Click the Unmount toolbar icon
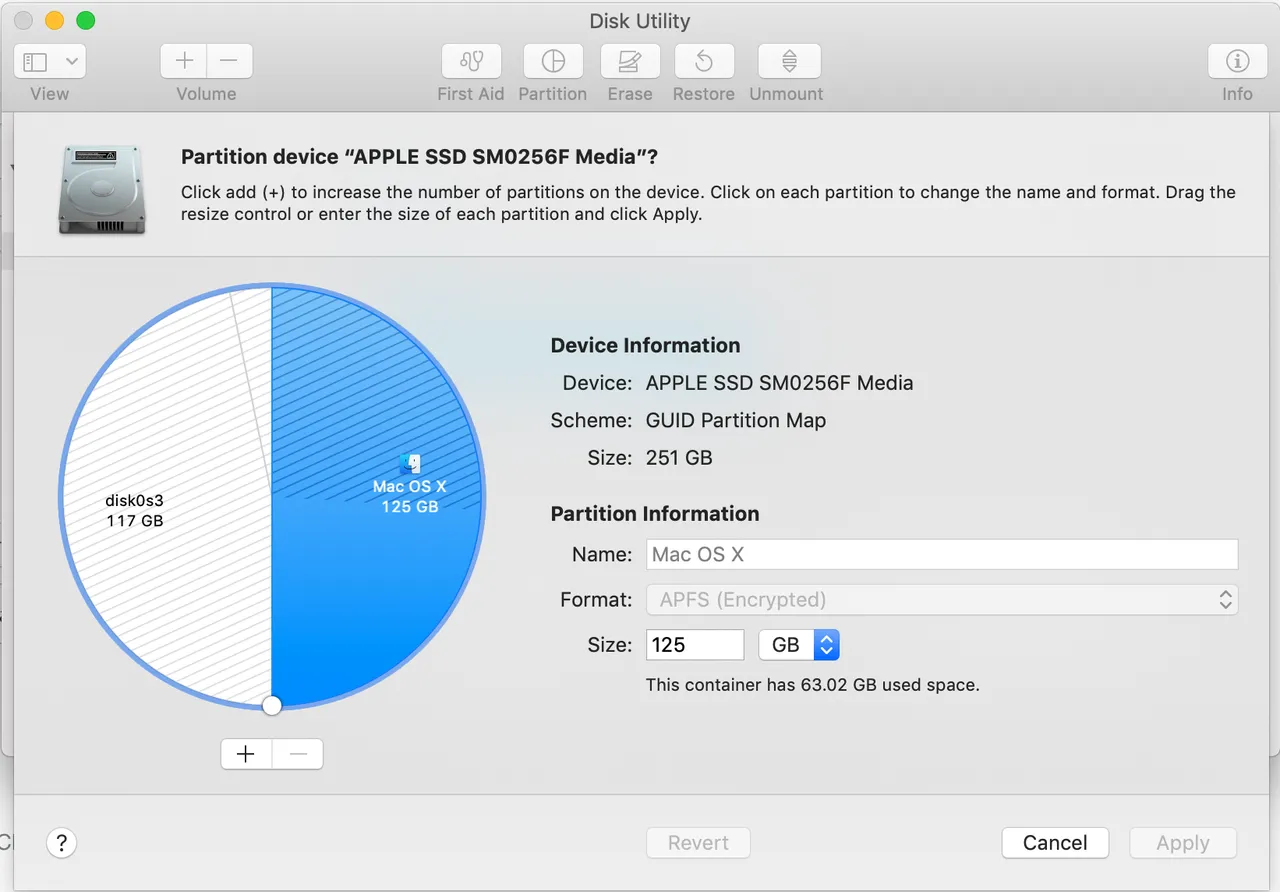This screenshot has height=892, width=1280. 789,62
